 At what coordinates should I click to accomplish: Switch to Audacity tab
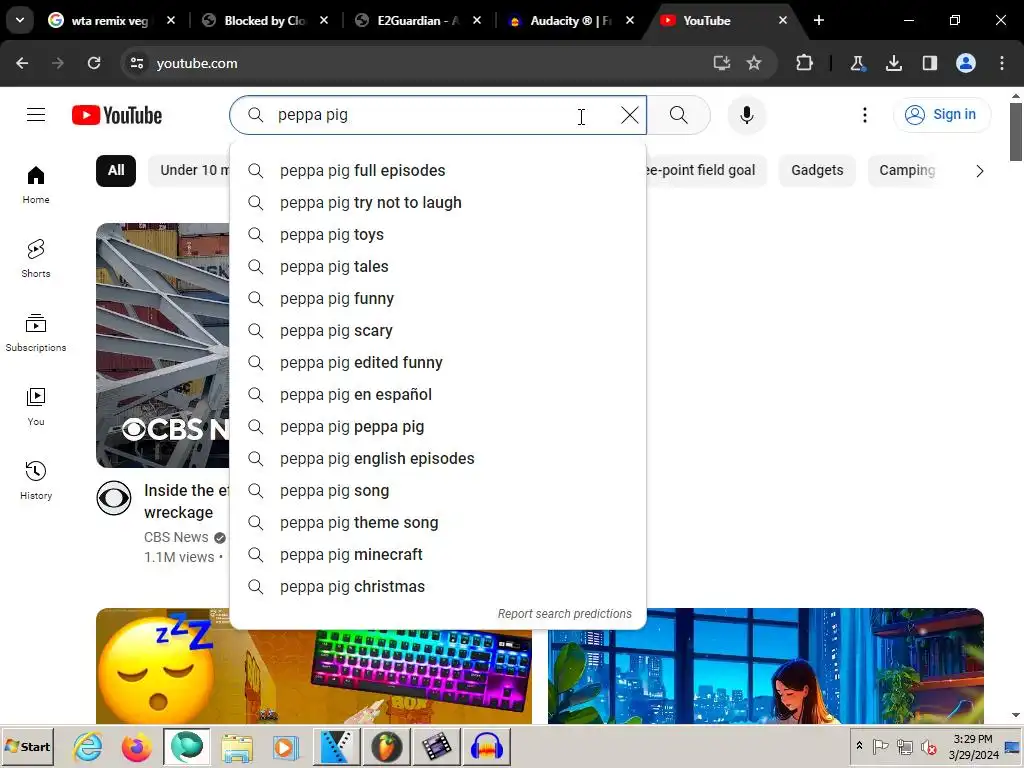point(570,21)
